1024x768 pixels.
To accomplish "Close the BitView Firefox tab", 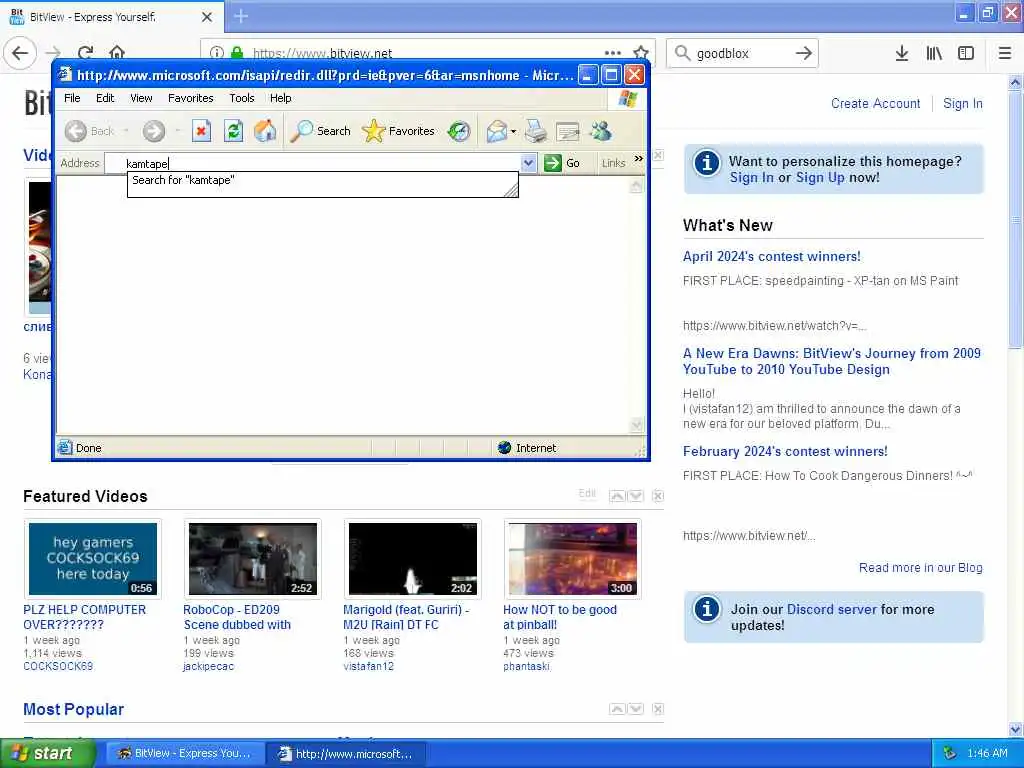I will point(207,17).
